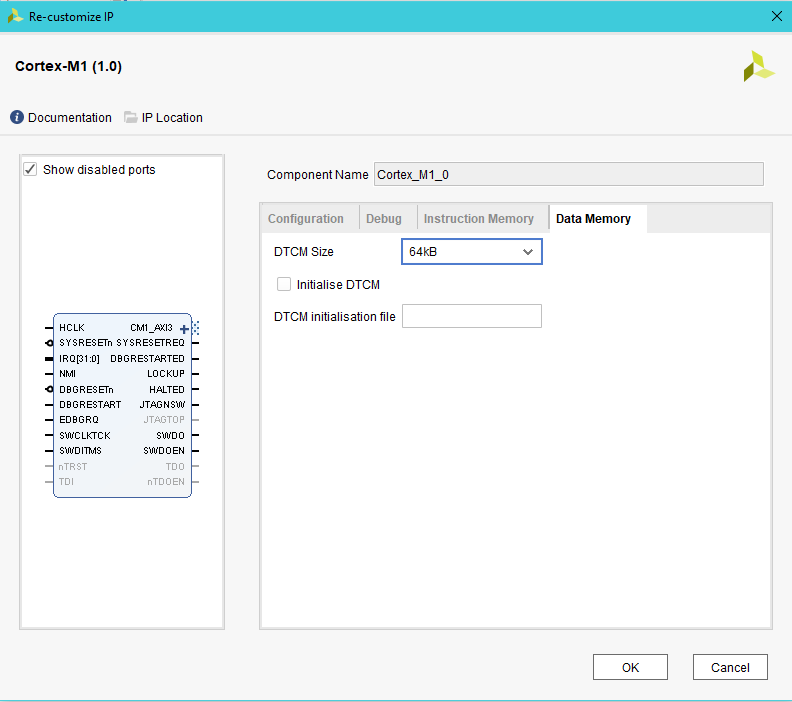Viewport: 792px width, 702px height.
Task: Click the Component Name field
Action: pyautogui.click(x=569, y=174)
